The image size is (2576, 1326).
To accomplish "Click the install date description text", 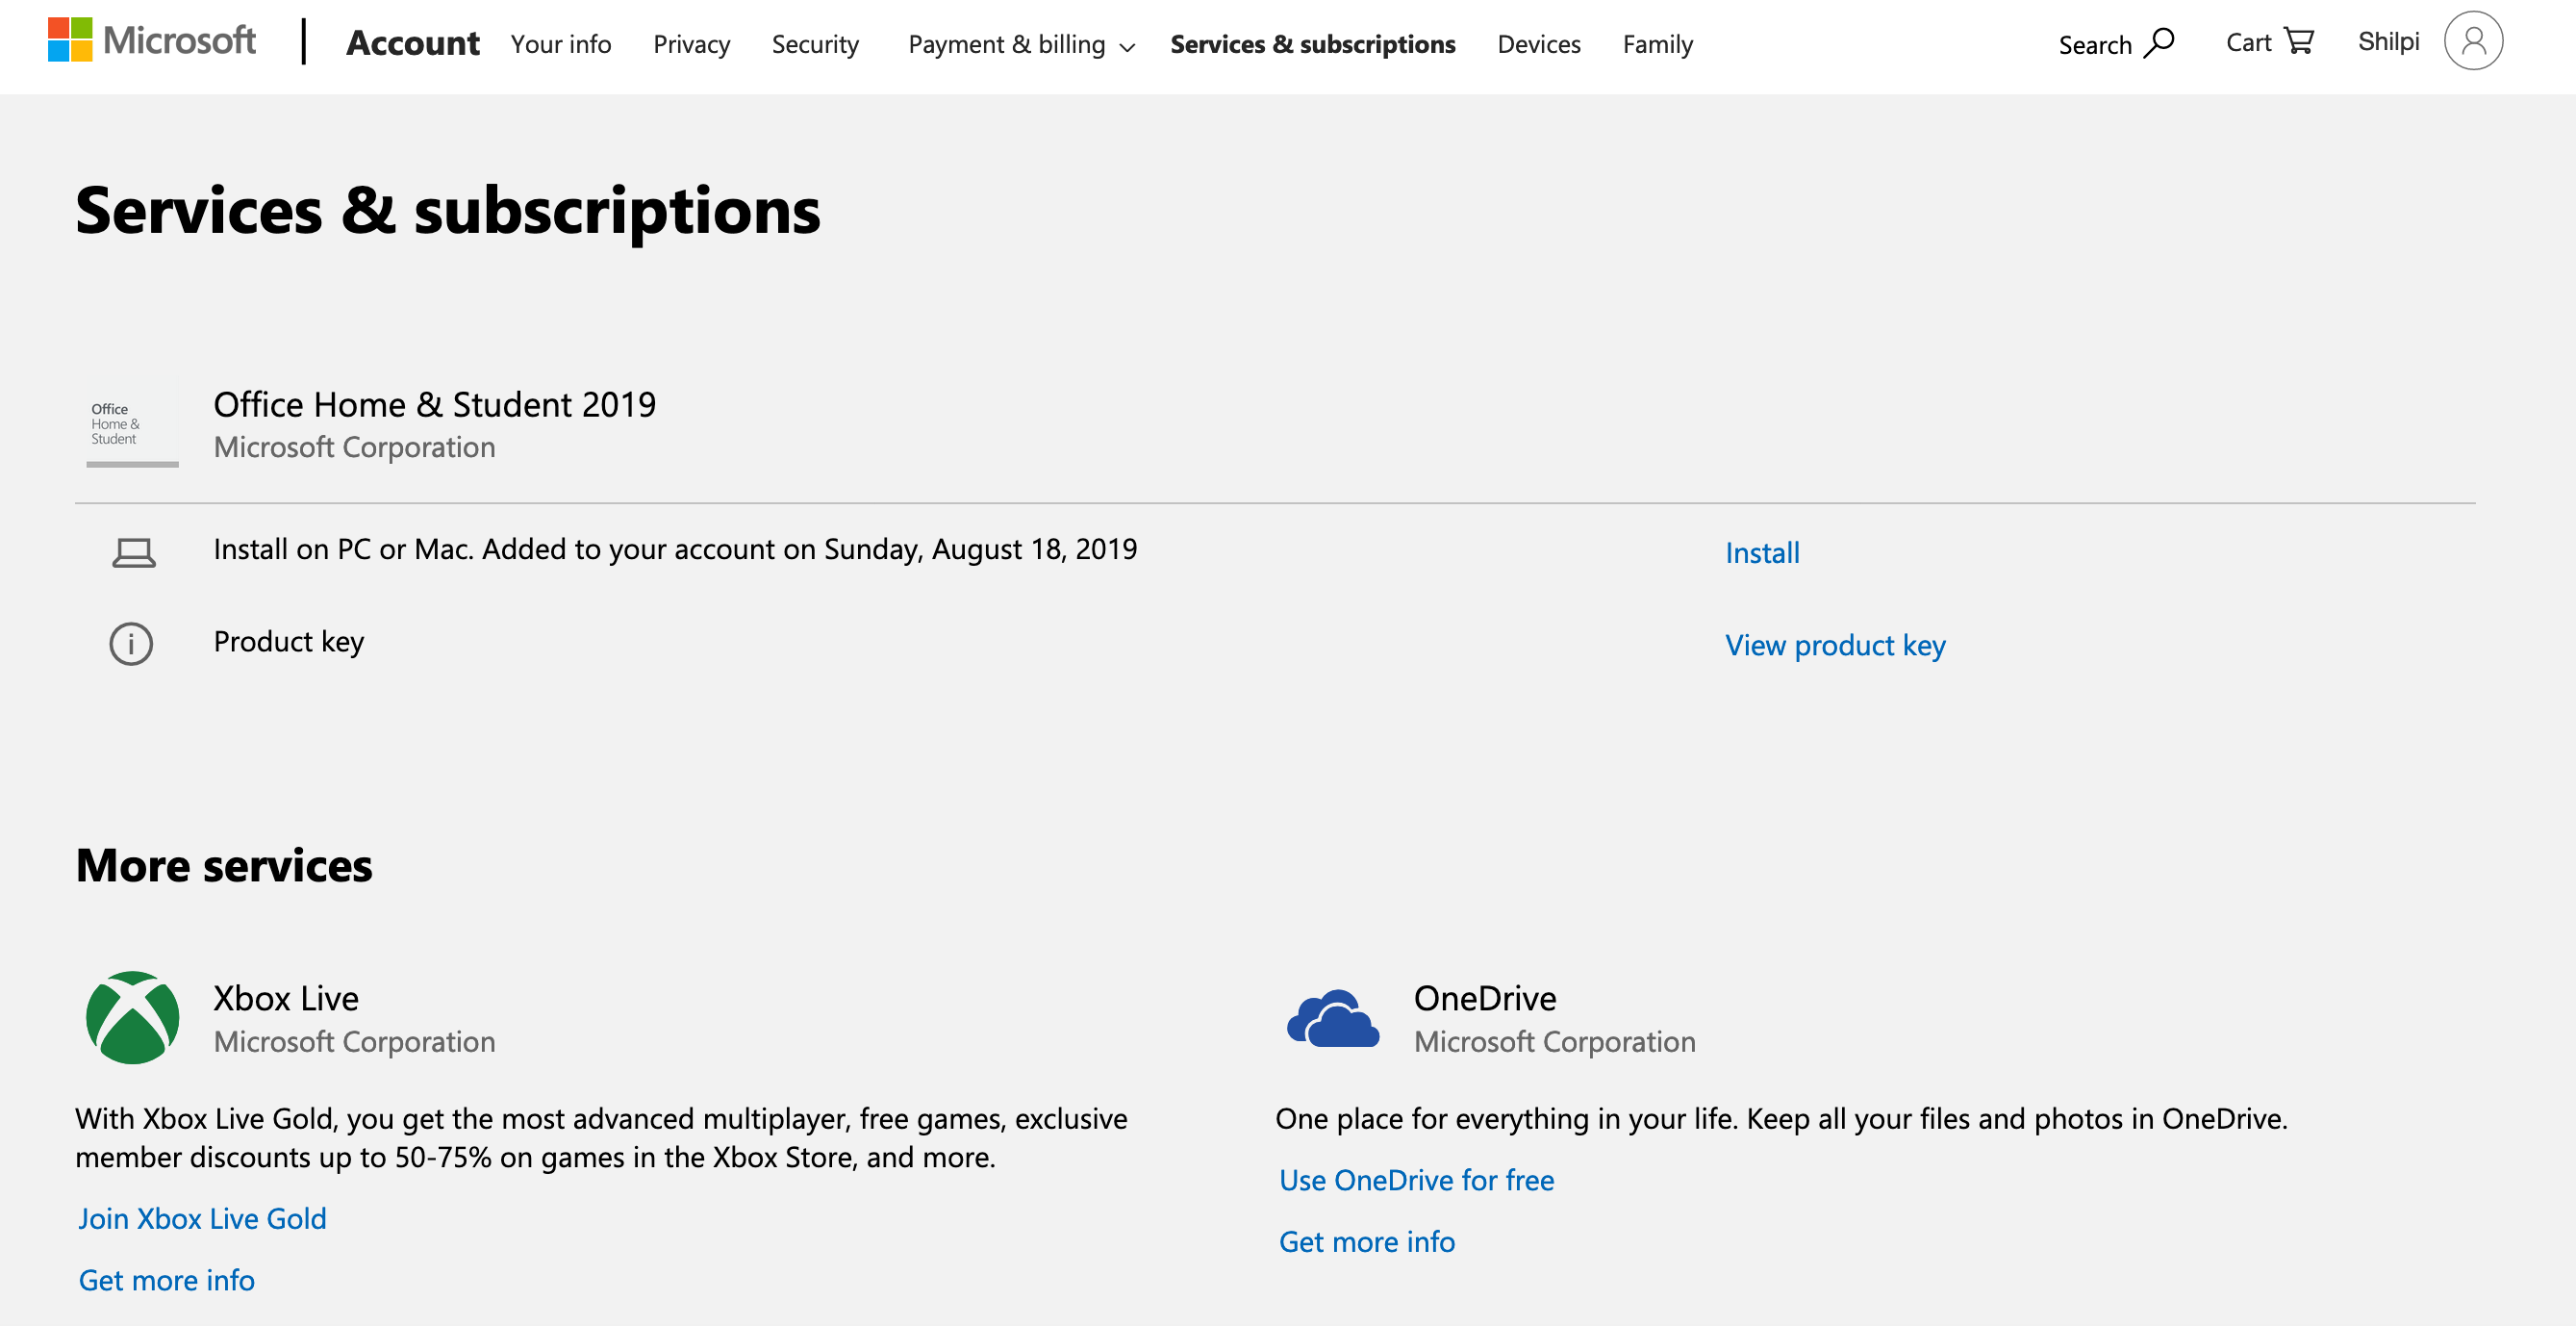I will pyautogui.click(x=675, y=549).
